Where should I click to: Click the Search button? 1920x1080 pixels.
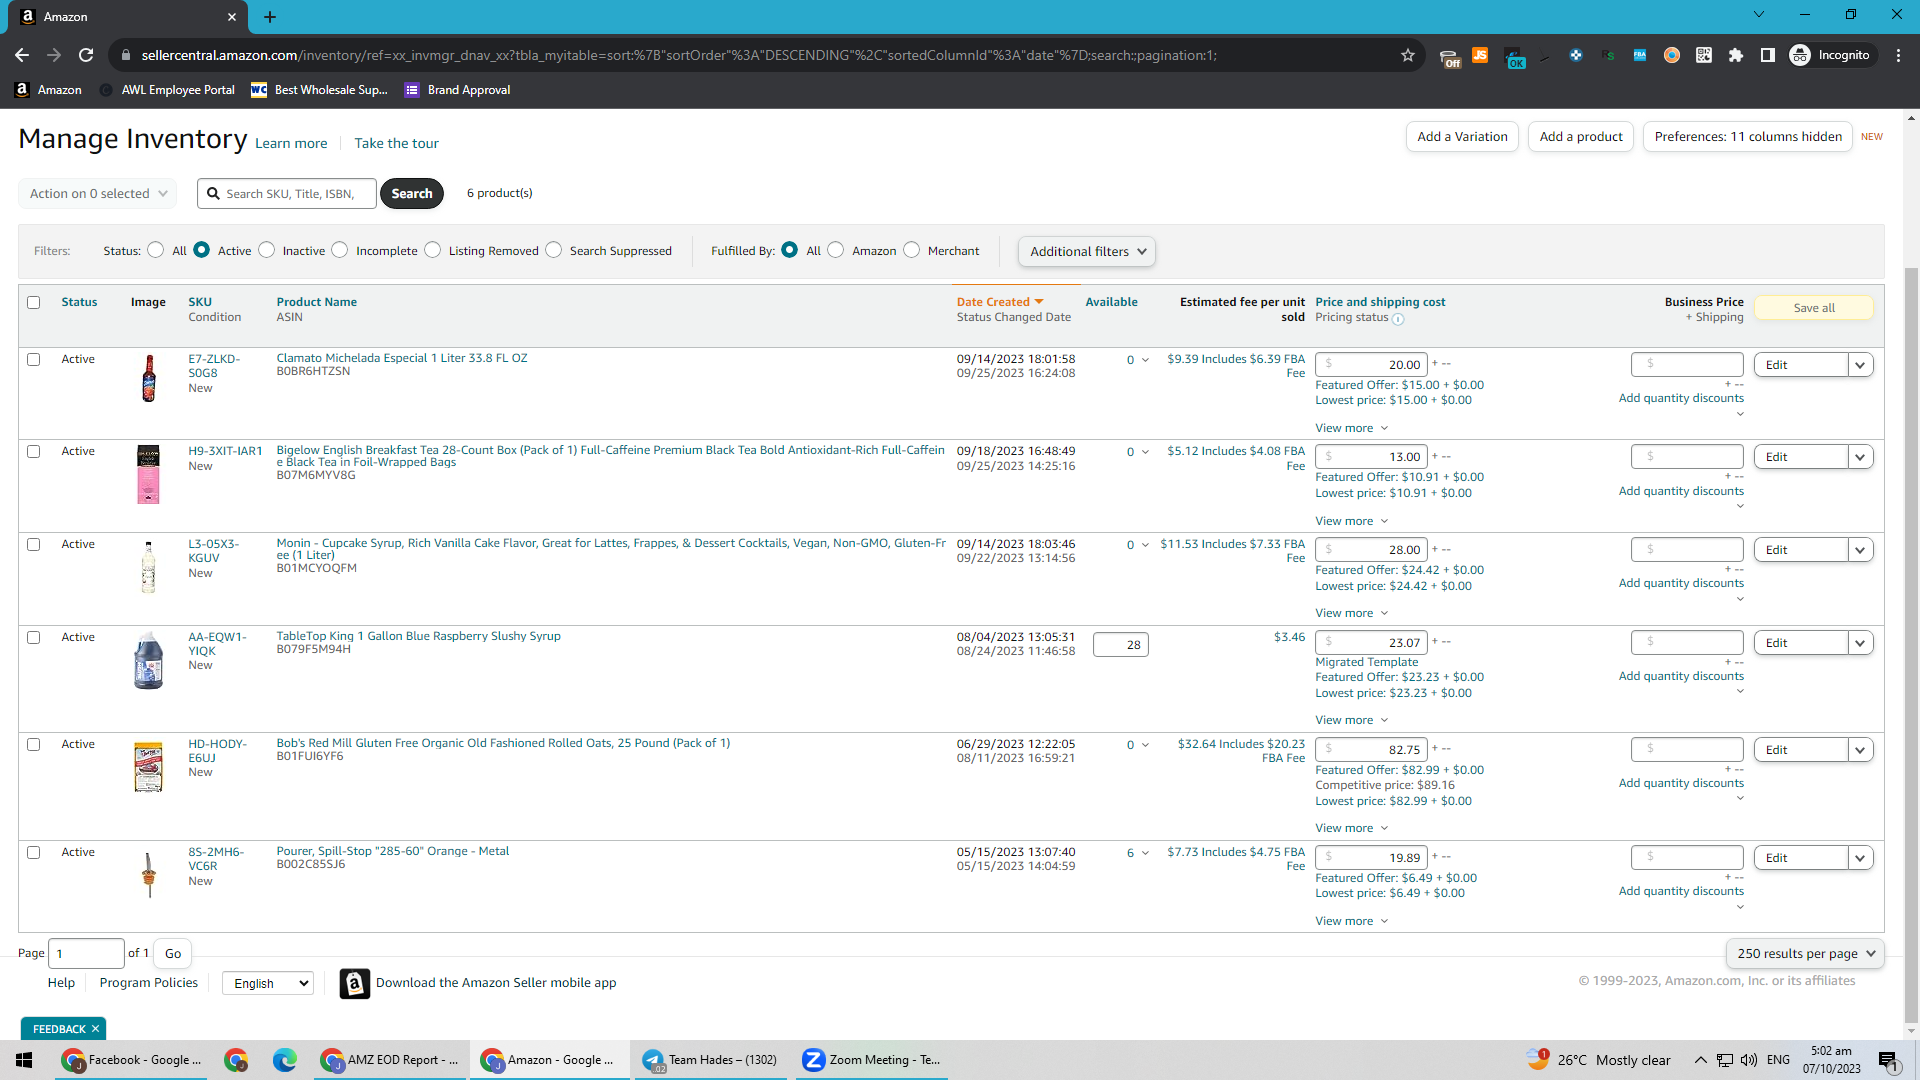(412, 193)
